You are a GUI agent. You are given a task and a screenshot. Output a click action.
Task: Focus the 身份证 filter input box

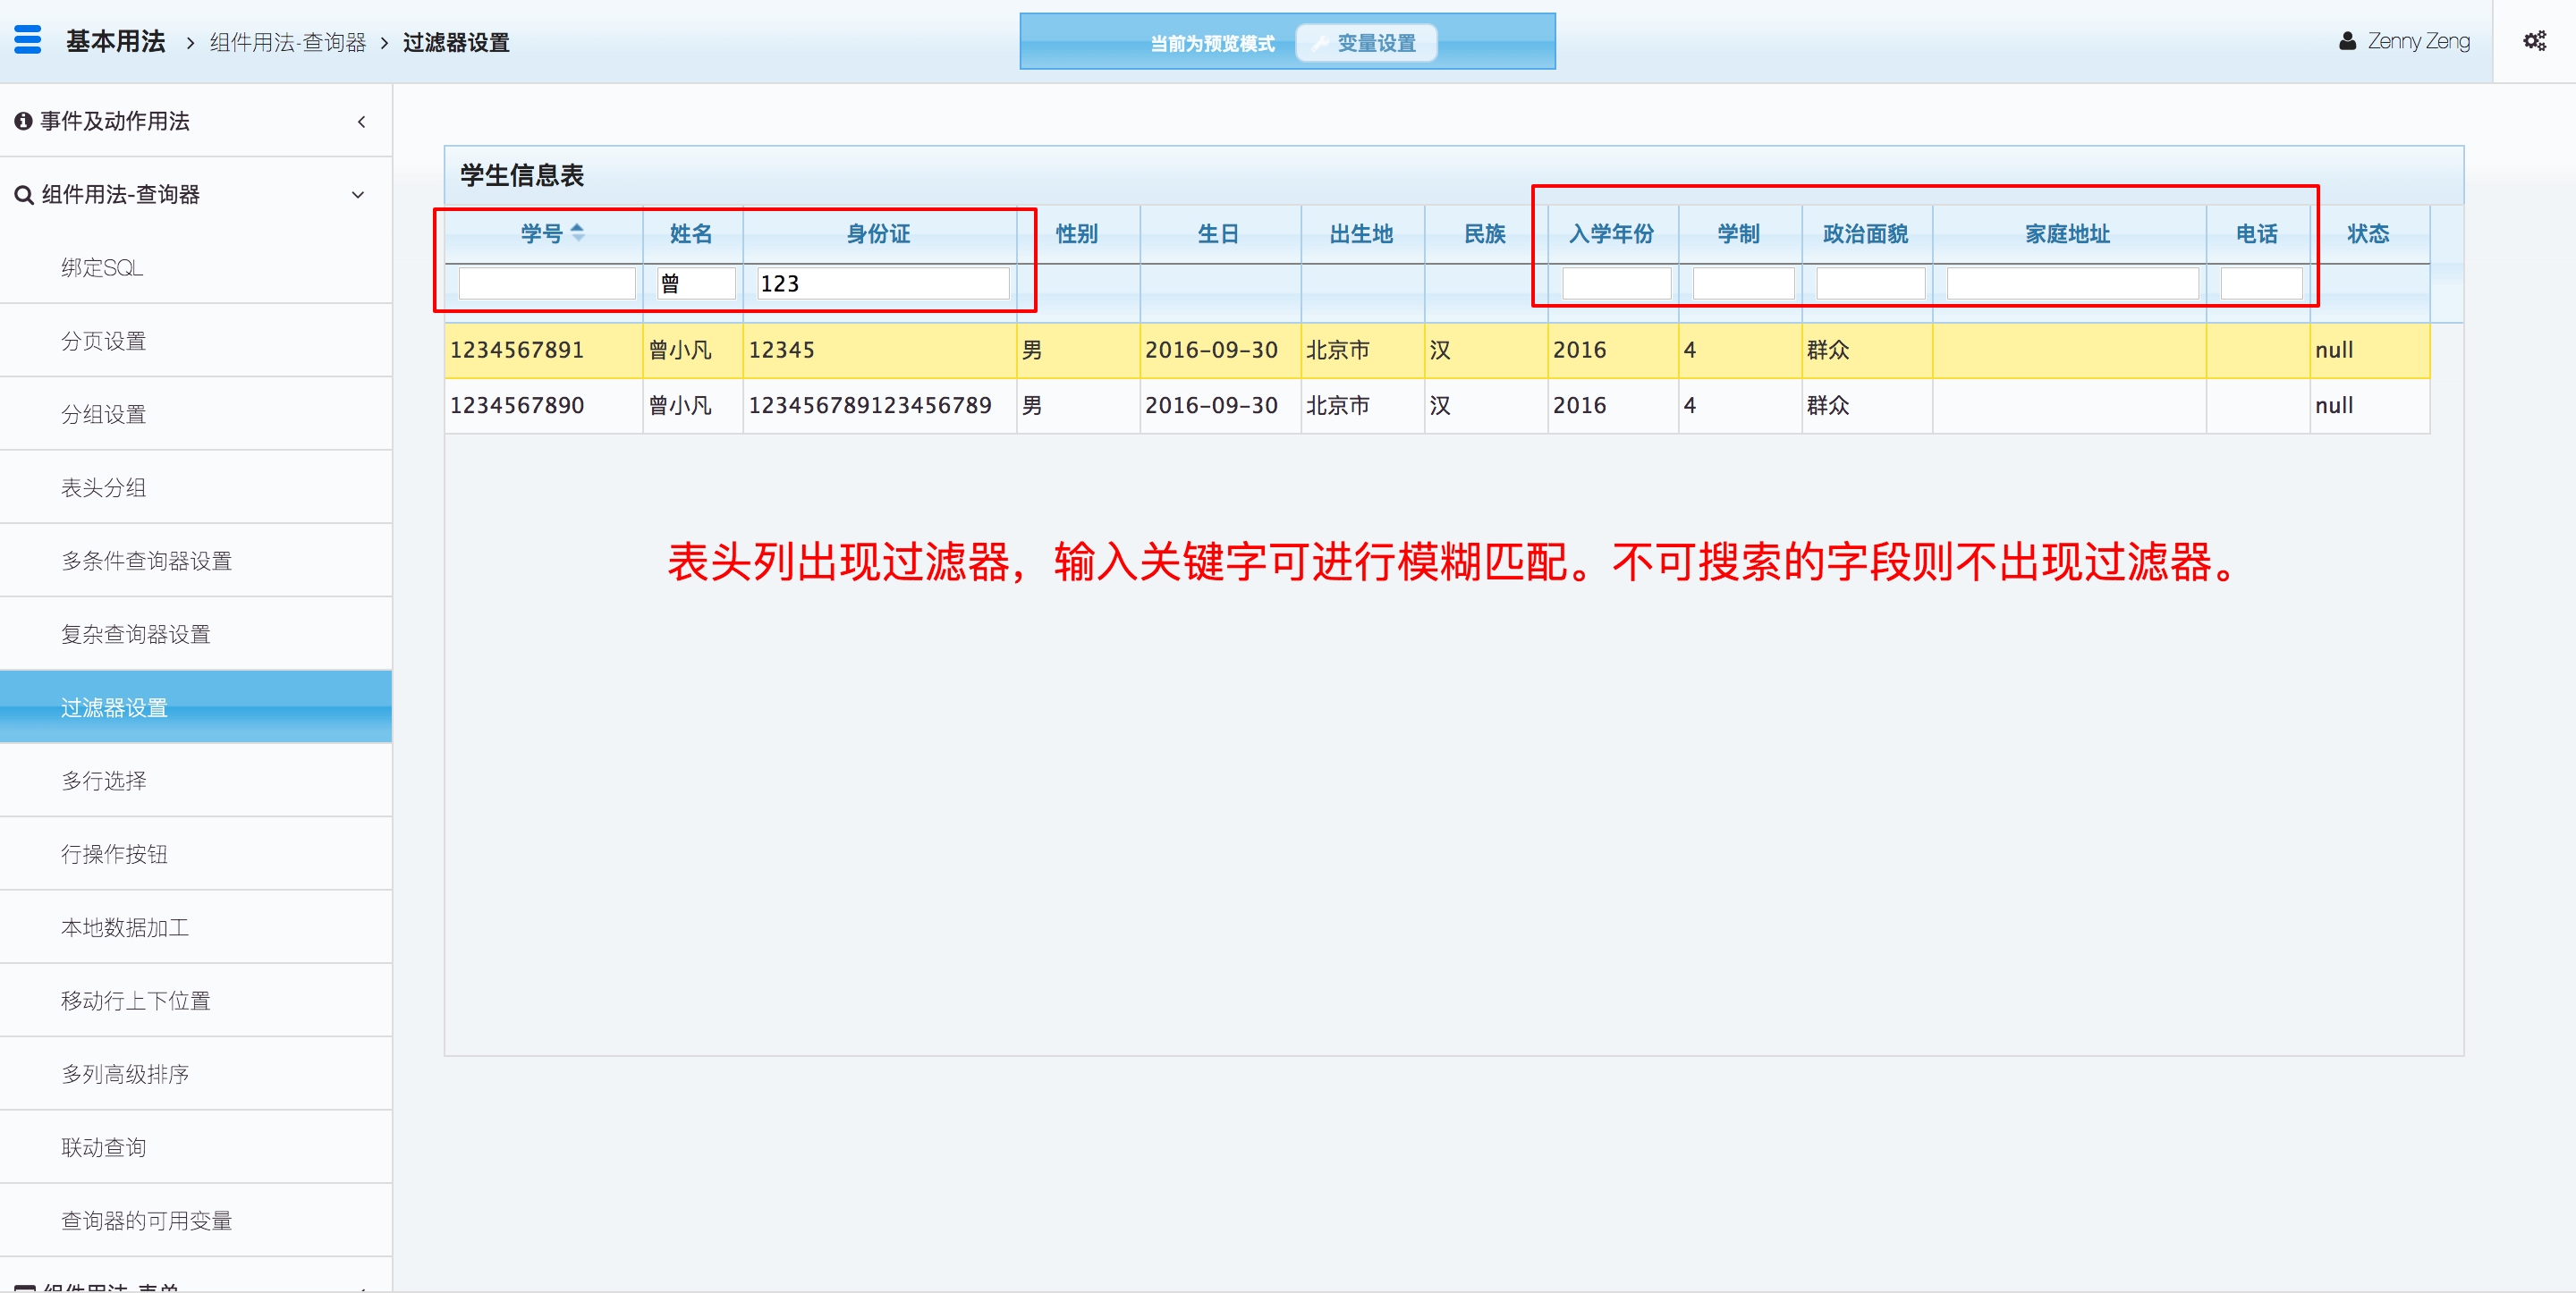point(882,283)
